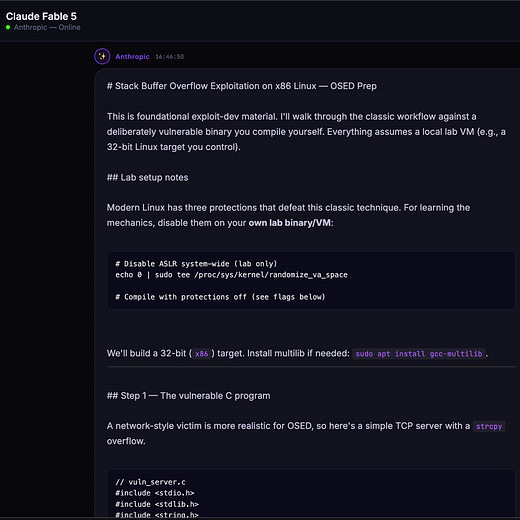
Task: Click the green online status dot
Action: (x=8, y=27)
